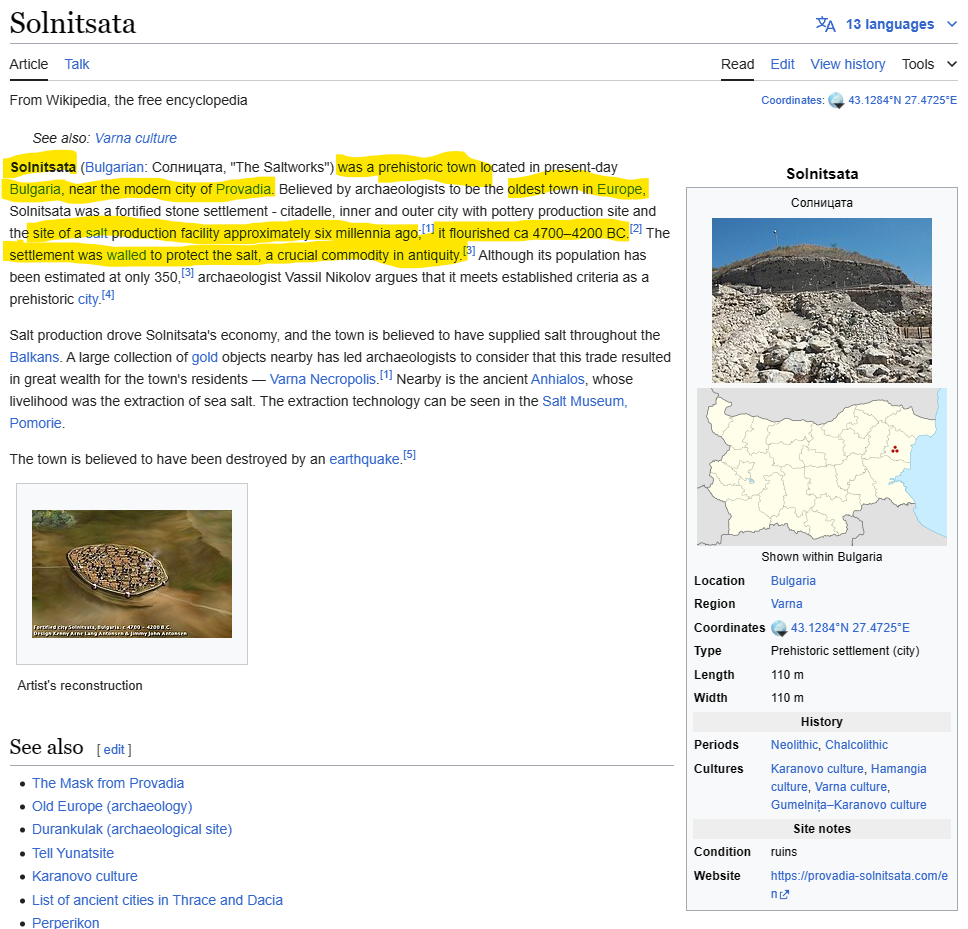The width and height of the screenshot is (968, 929).
Task: Click the gold link
Action: click(x=204, y=357)
